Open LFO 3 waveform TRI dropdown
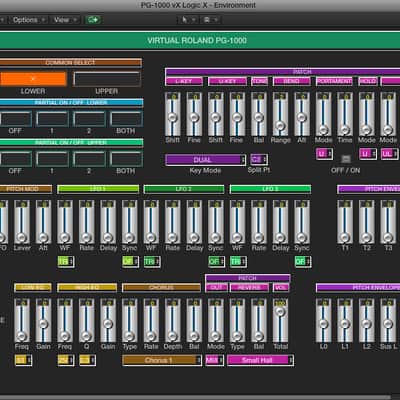Viewport: 400px width, 400px height. pos(238,261)
